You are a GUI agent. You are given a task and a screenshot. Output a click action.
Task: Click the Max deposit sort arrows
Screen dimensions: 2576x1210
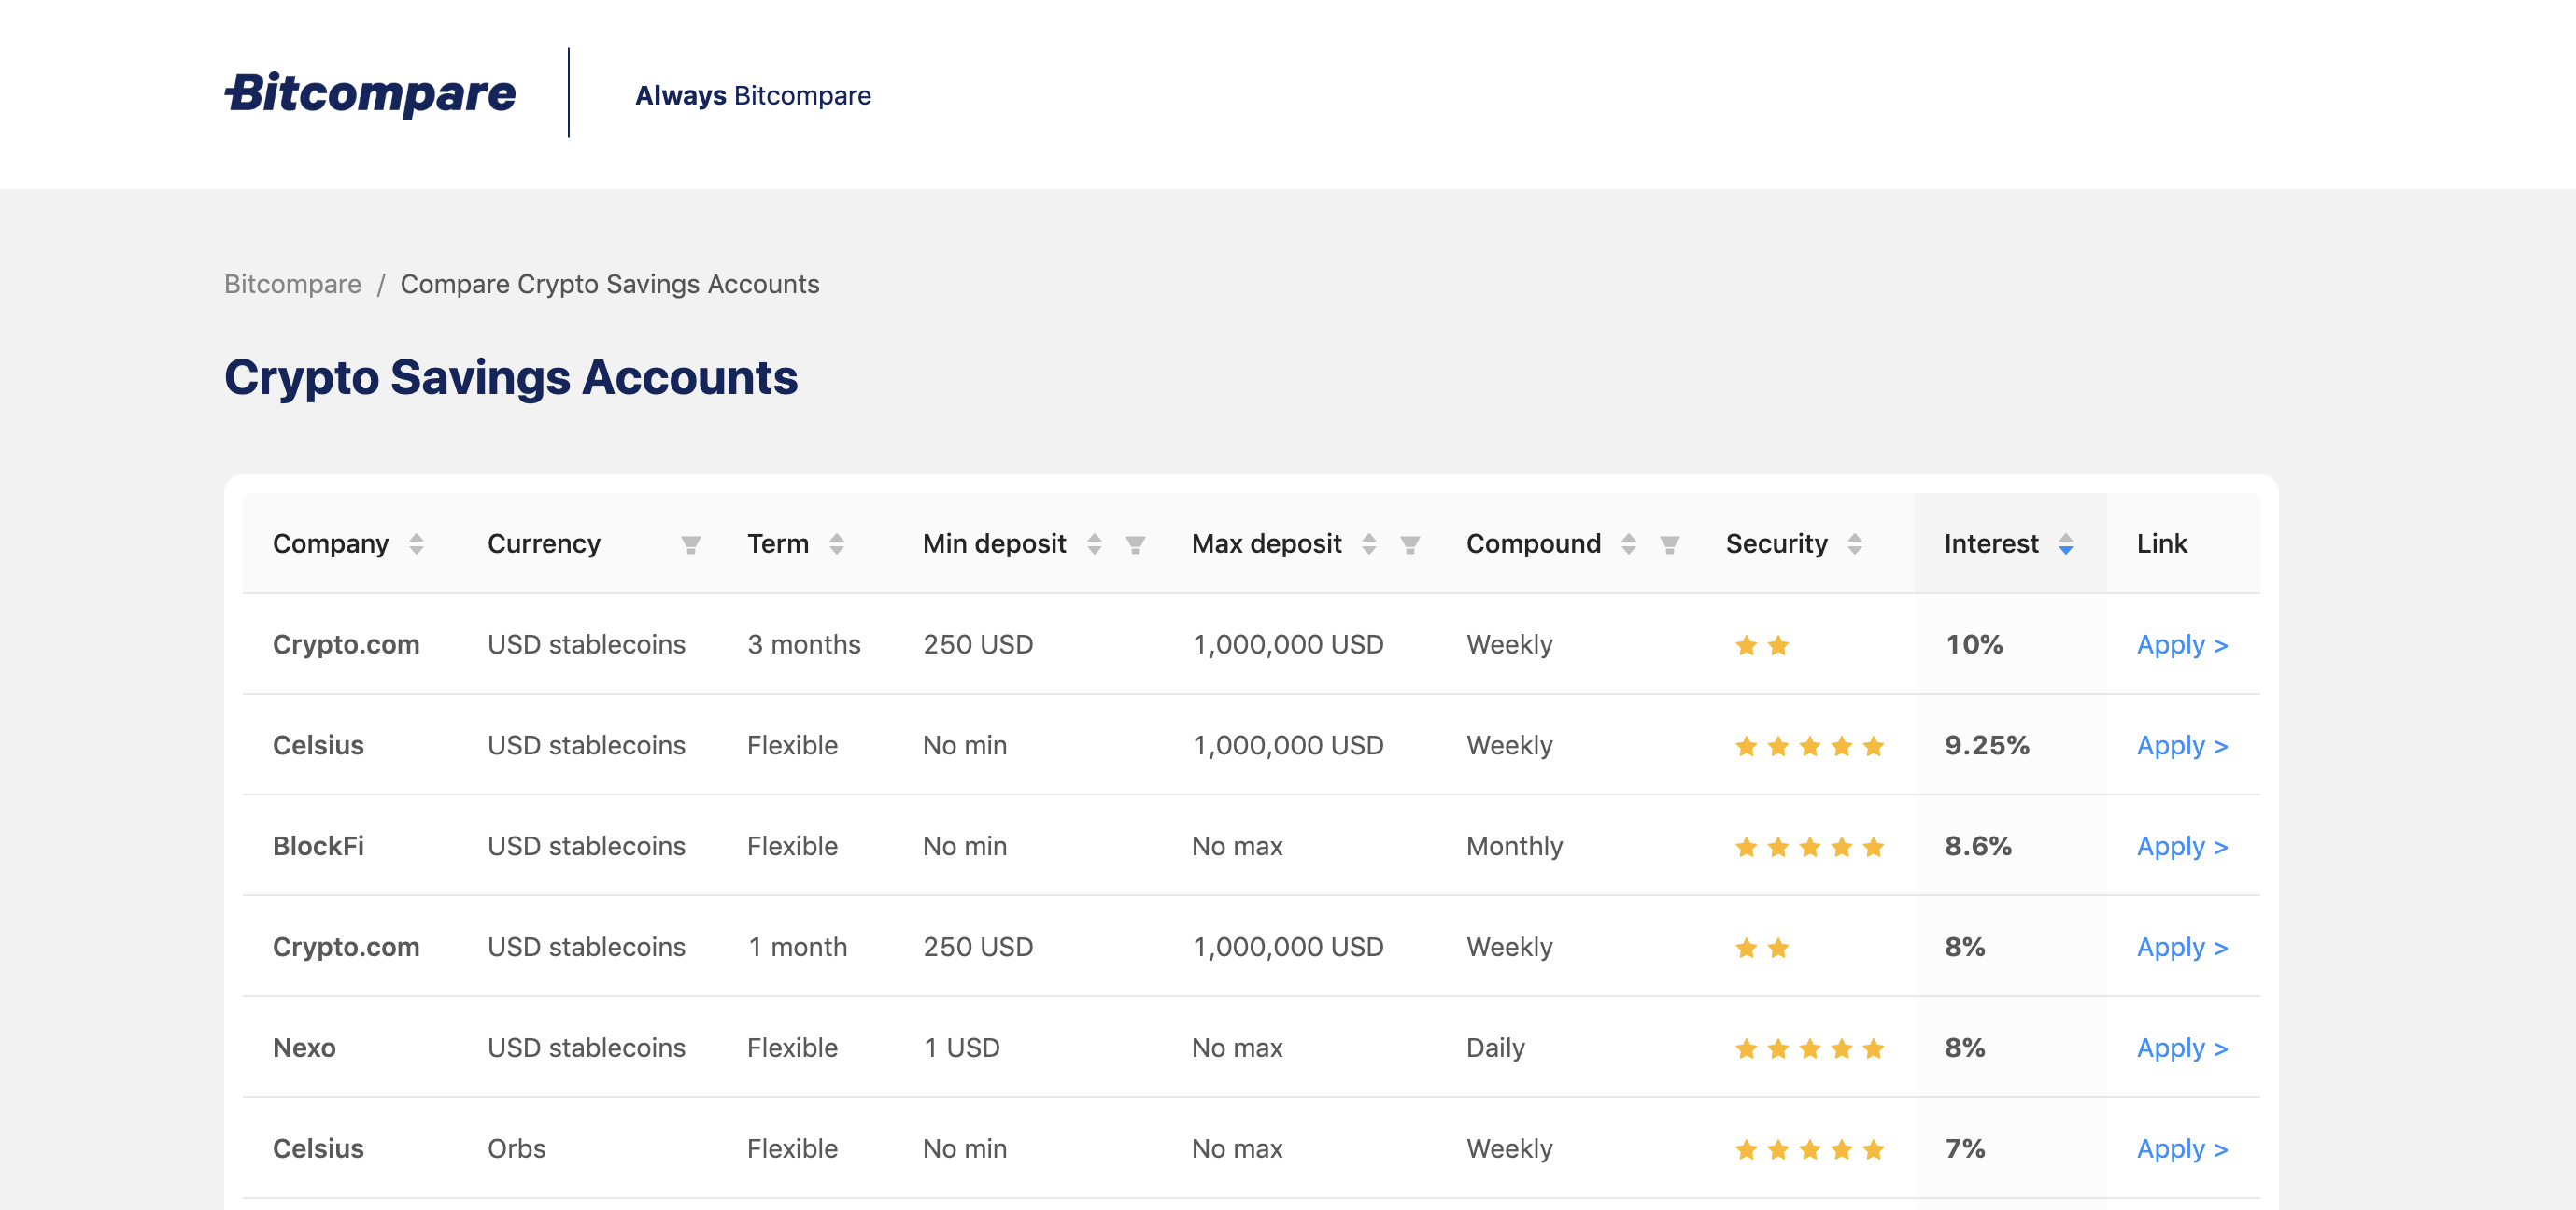point(1368,543)
